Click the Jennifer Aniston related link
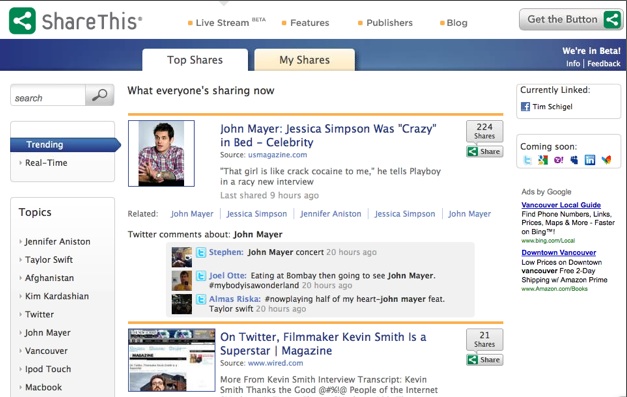Screen dimensions: 627x397 (x=331, y=214)
